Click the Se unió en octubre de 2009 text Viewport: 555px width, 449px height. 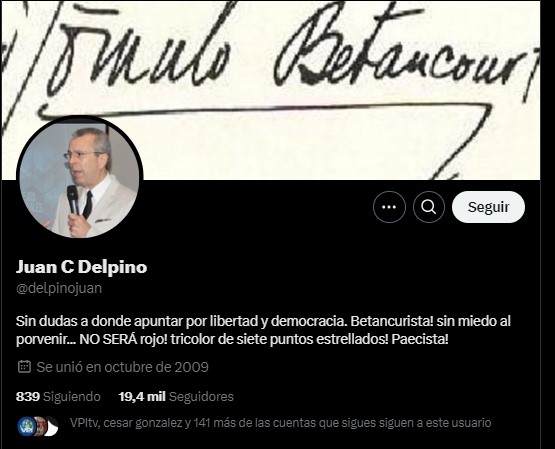pyautogui.click(x=122, y=367)
